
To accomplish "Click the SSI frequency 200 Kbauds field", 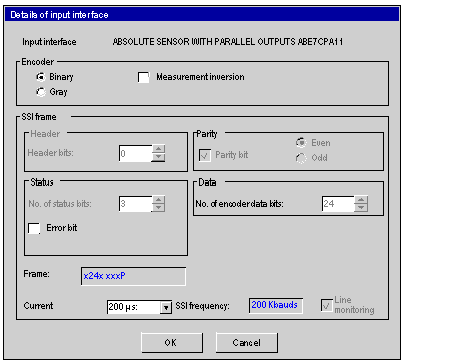I will coord(276,305).
